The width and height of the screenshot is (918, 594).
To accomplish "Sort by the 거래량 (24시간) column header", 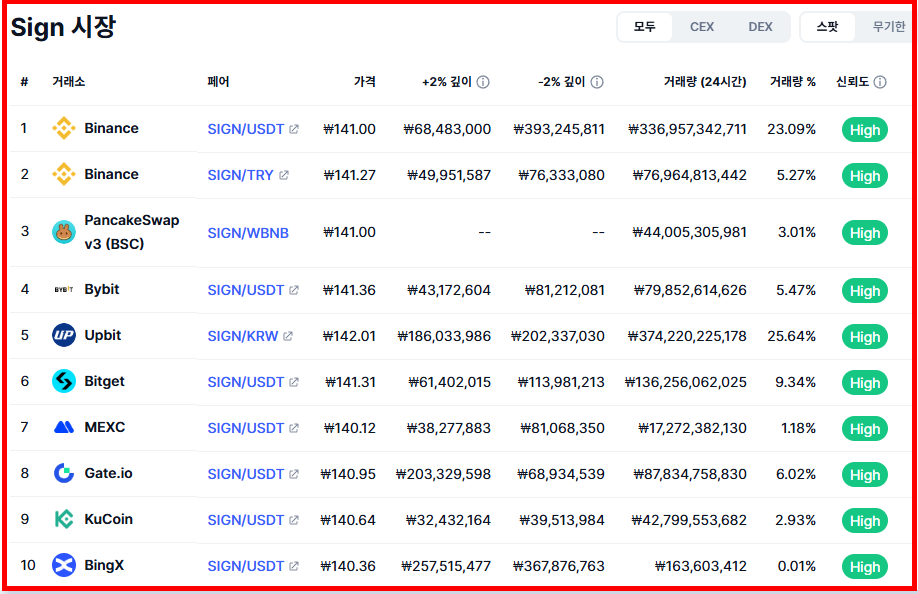I will [705, 82].
